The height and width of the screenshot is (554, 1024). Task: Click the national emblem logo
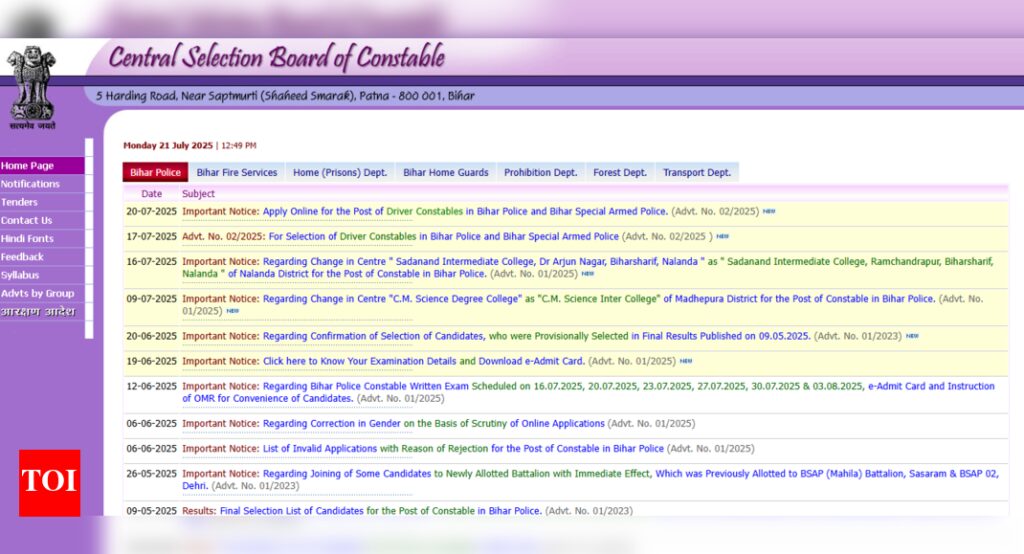(x=33, y=88)
